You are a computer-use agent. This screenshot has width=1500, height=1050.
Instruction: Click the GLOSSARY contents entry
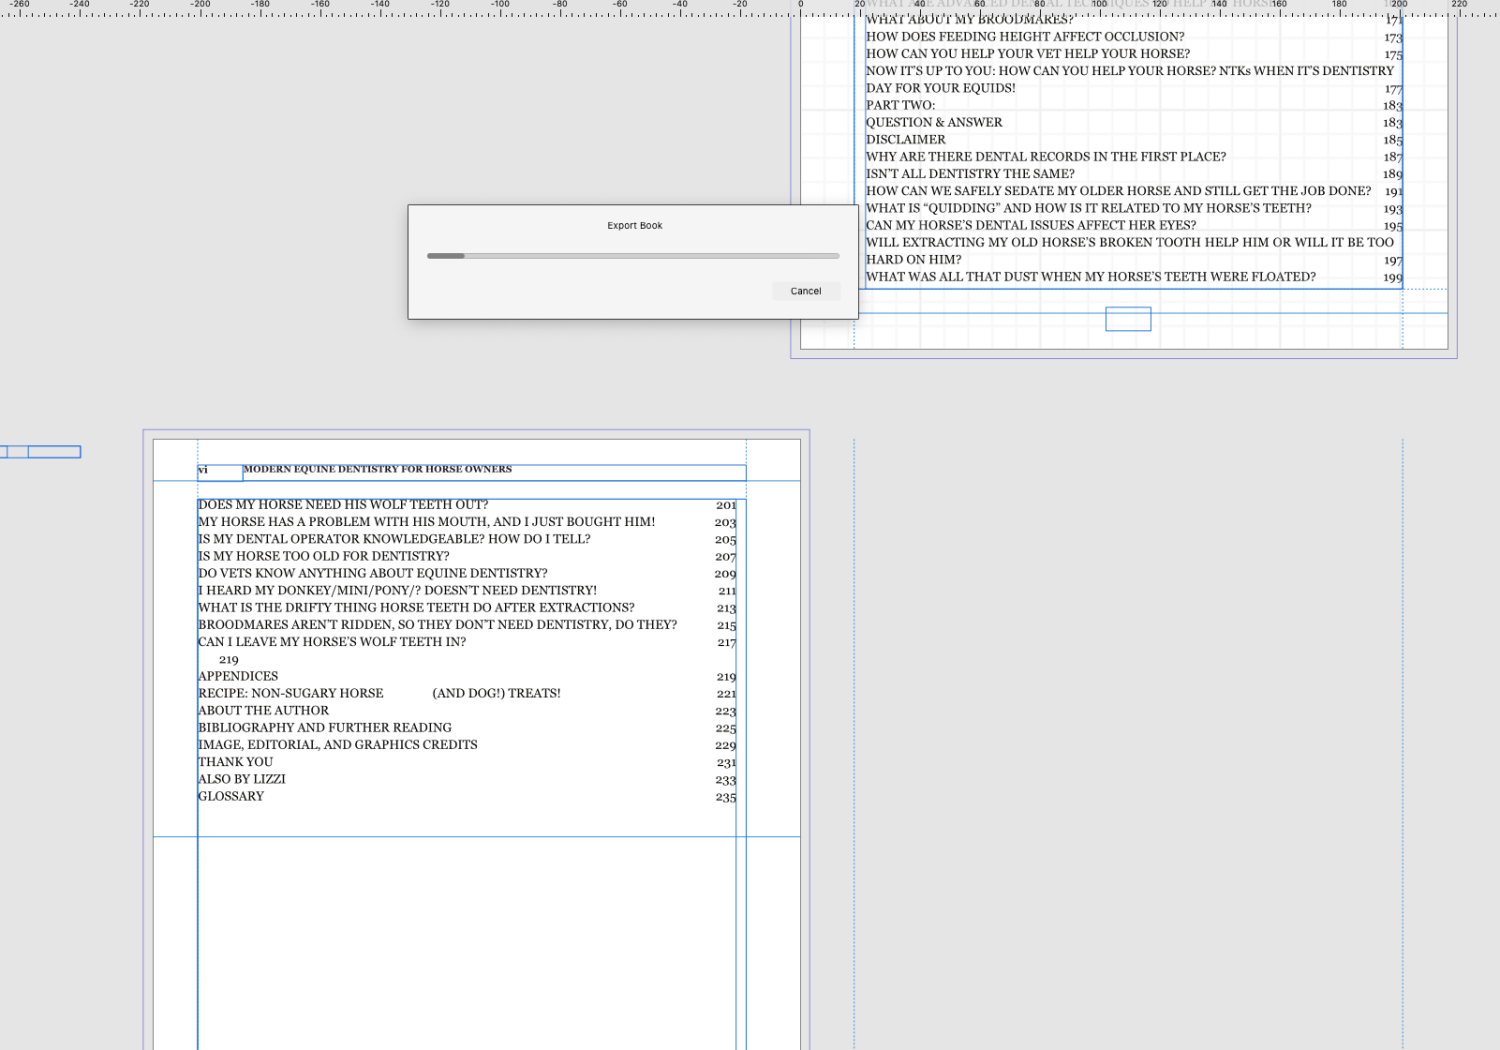[x=231, y=796]
